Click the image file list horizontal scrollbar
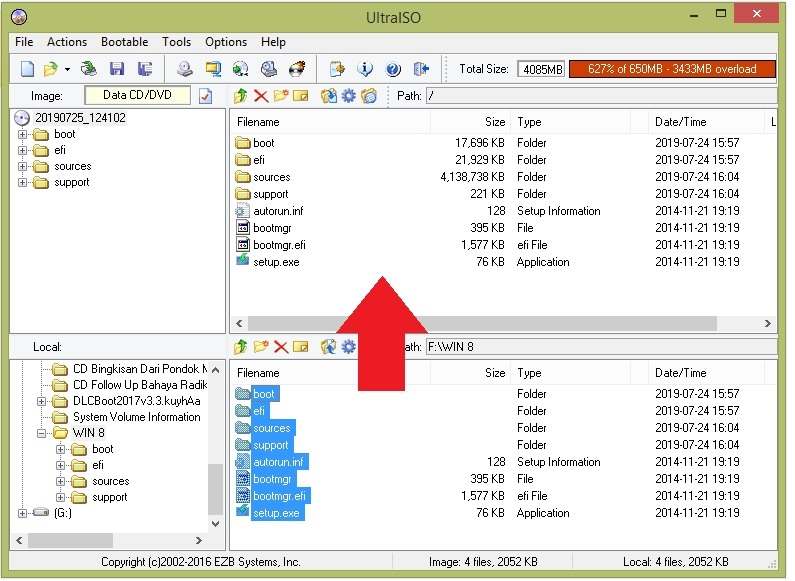 click(482, 323)
